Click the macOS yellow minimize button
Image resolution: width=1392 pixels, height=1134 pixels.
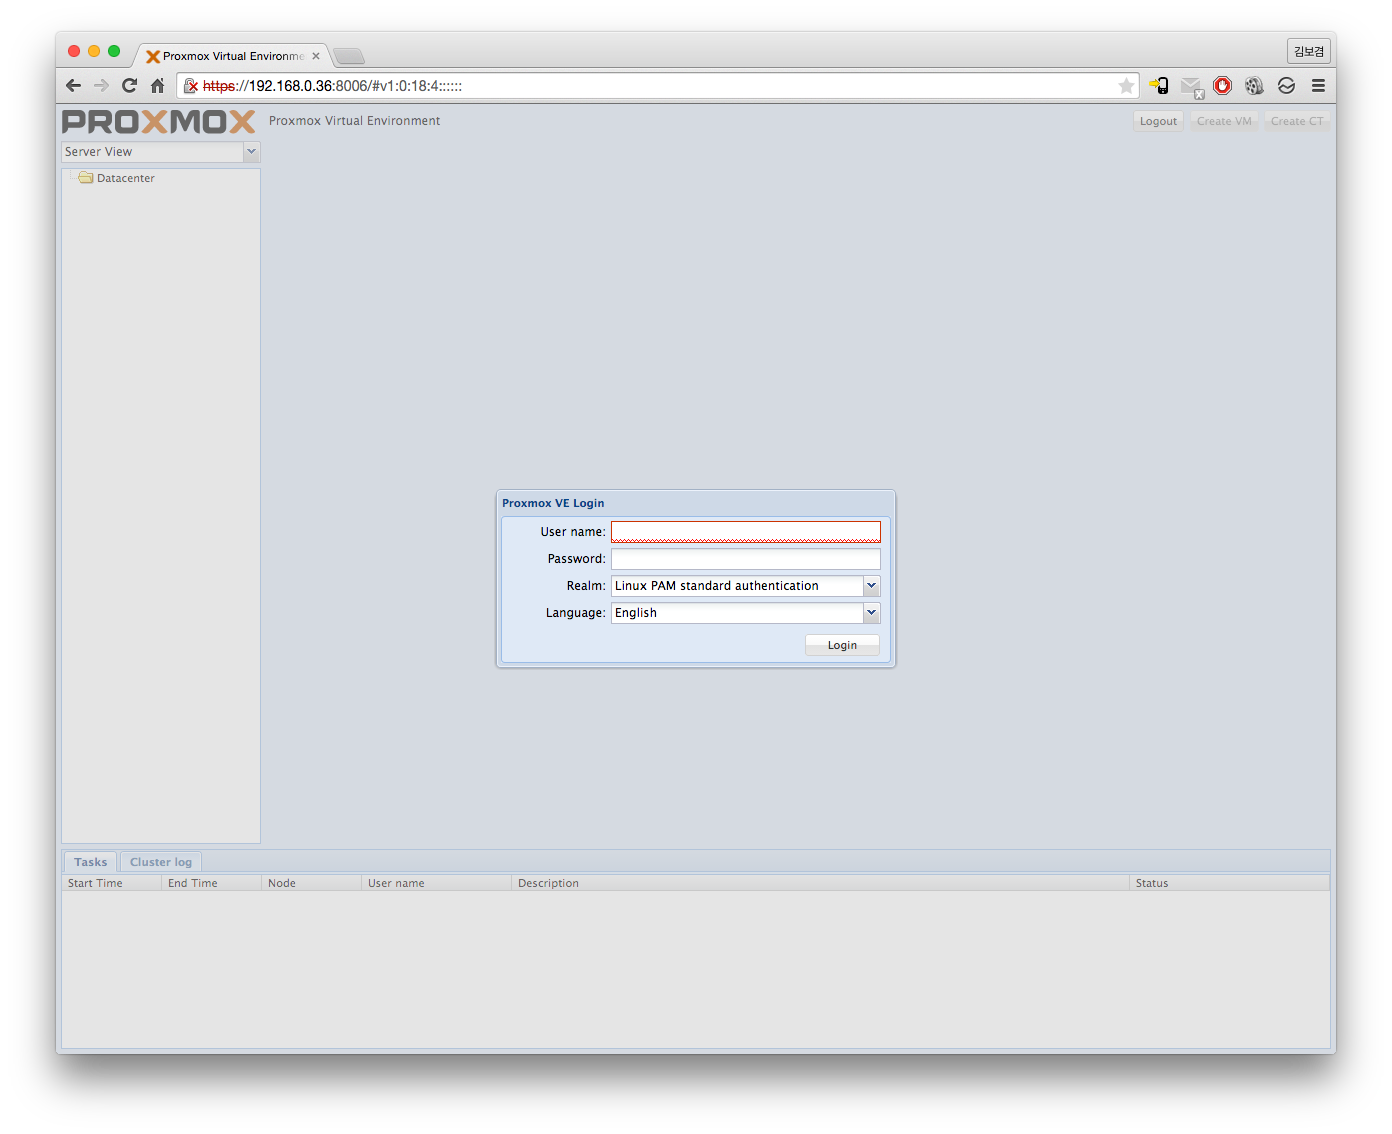(x=94, y=51)
